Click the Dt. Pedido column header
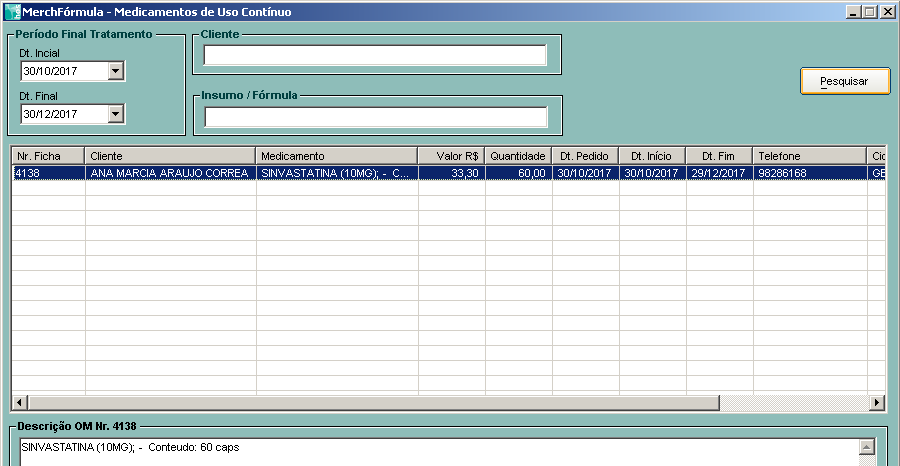Screen dimensions: 900x466 click(x=585, y=156)
